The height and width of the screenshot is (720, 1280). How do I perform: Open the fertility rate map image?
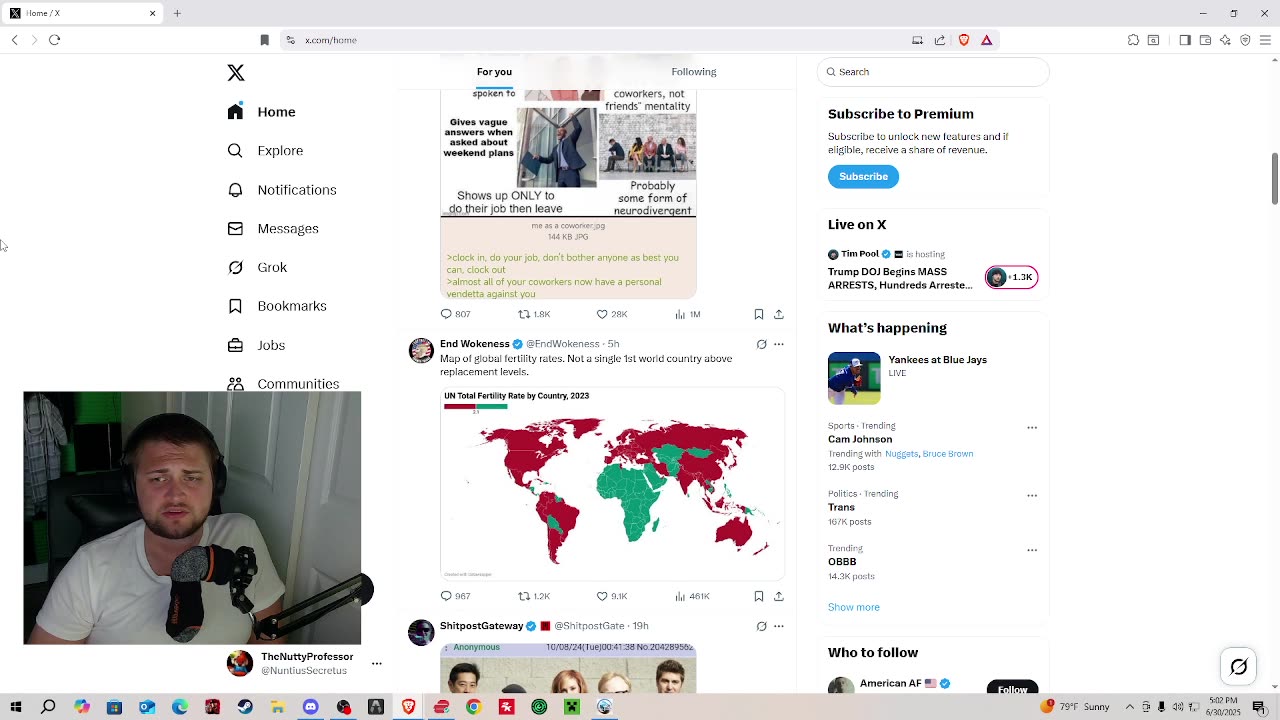[612, 484]
